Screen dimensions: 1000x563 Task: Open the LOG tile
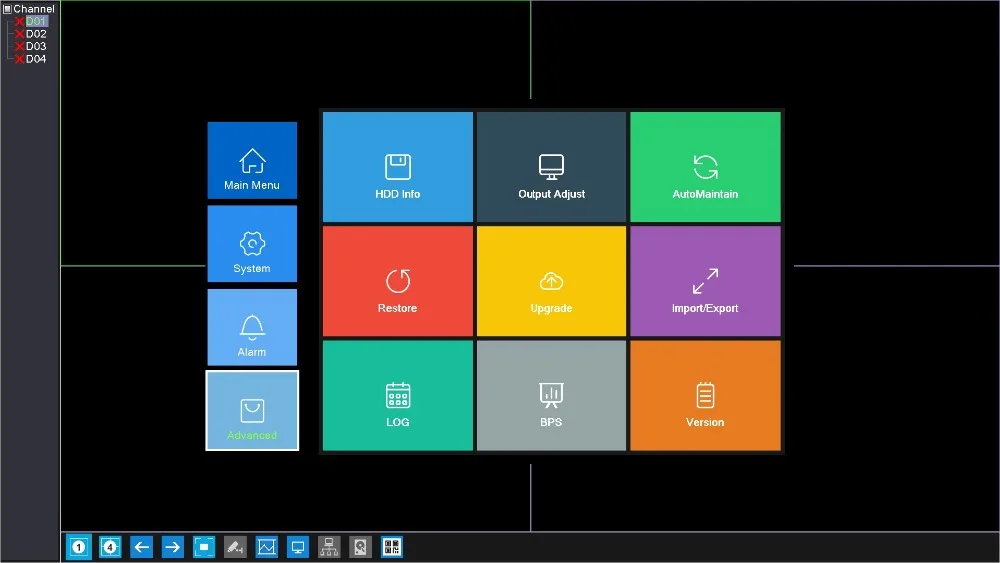click(397, 395)
